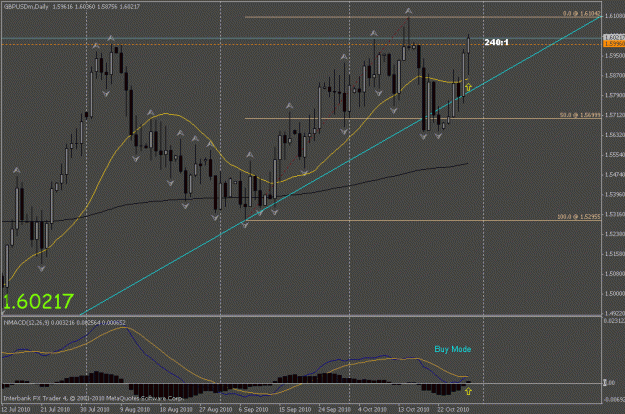Viewport: 625px width, 414px height.
Task: Click the 4 Oct 2010 date label
Action: pyautogui.click(x=372, y=409)
